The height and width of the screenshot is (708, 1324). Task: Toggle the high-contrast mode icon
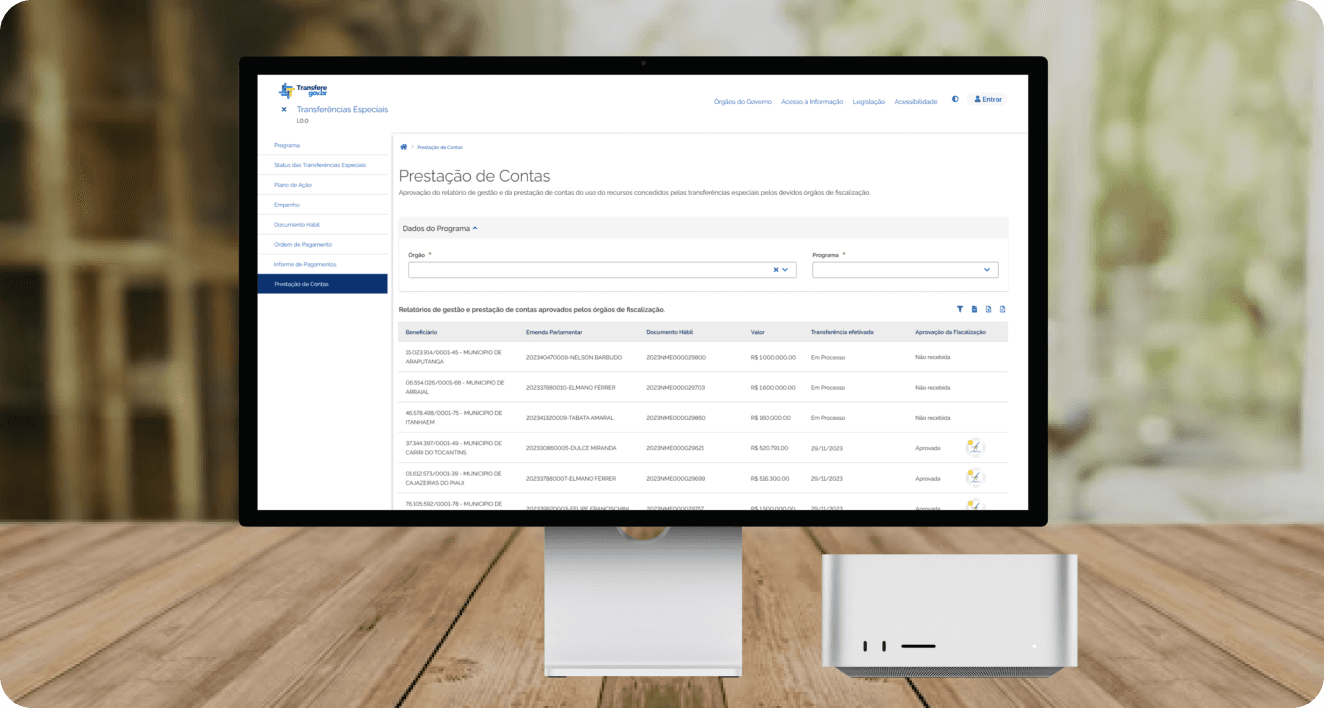955,100
